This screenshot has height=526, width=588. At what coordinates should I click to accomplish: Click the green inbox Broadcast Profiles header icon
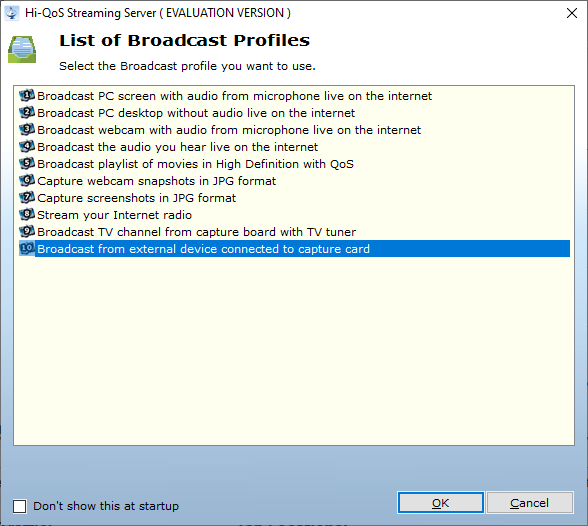tap(22, 49)
